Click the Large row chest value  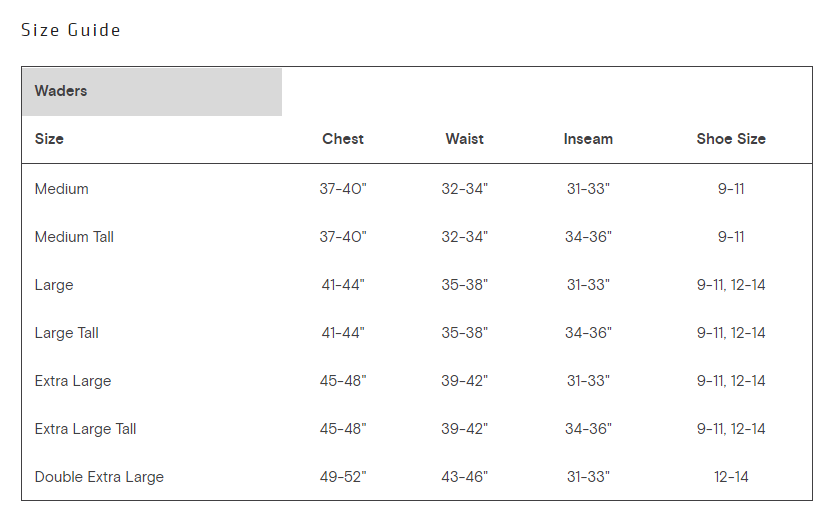point(343,285)
